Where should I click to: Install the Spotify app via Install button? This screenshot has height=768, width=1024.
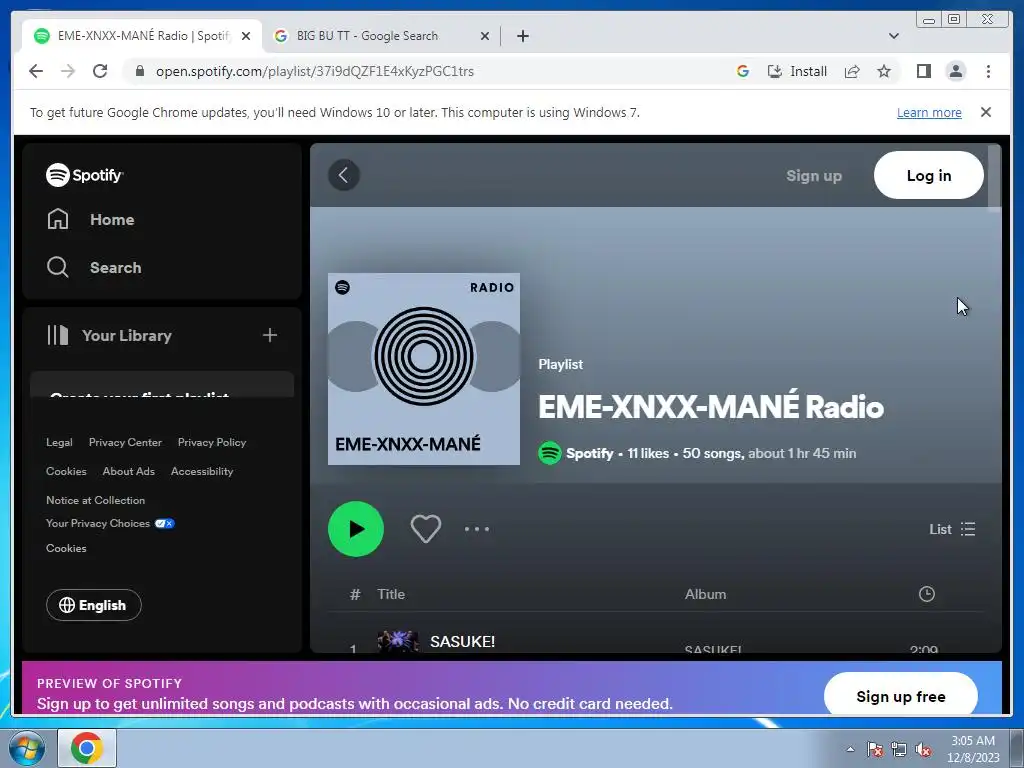pos(797,71)
